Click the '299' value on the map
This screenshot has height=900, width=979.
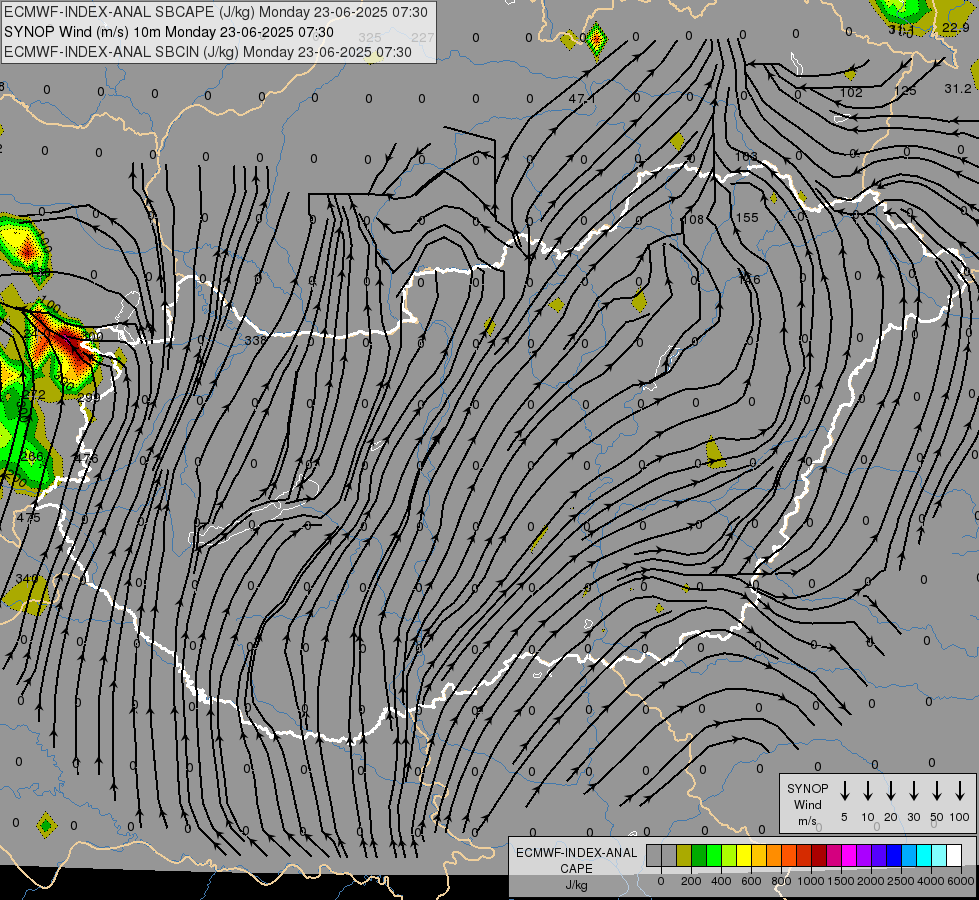(x=89, y=397)
